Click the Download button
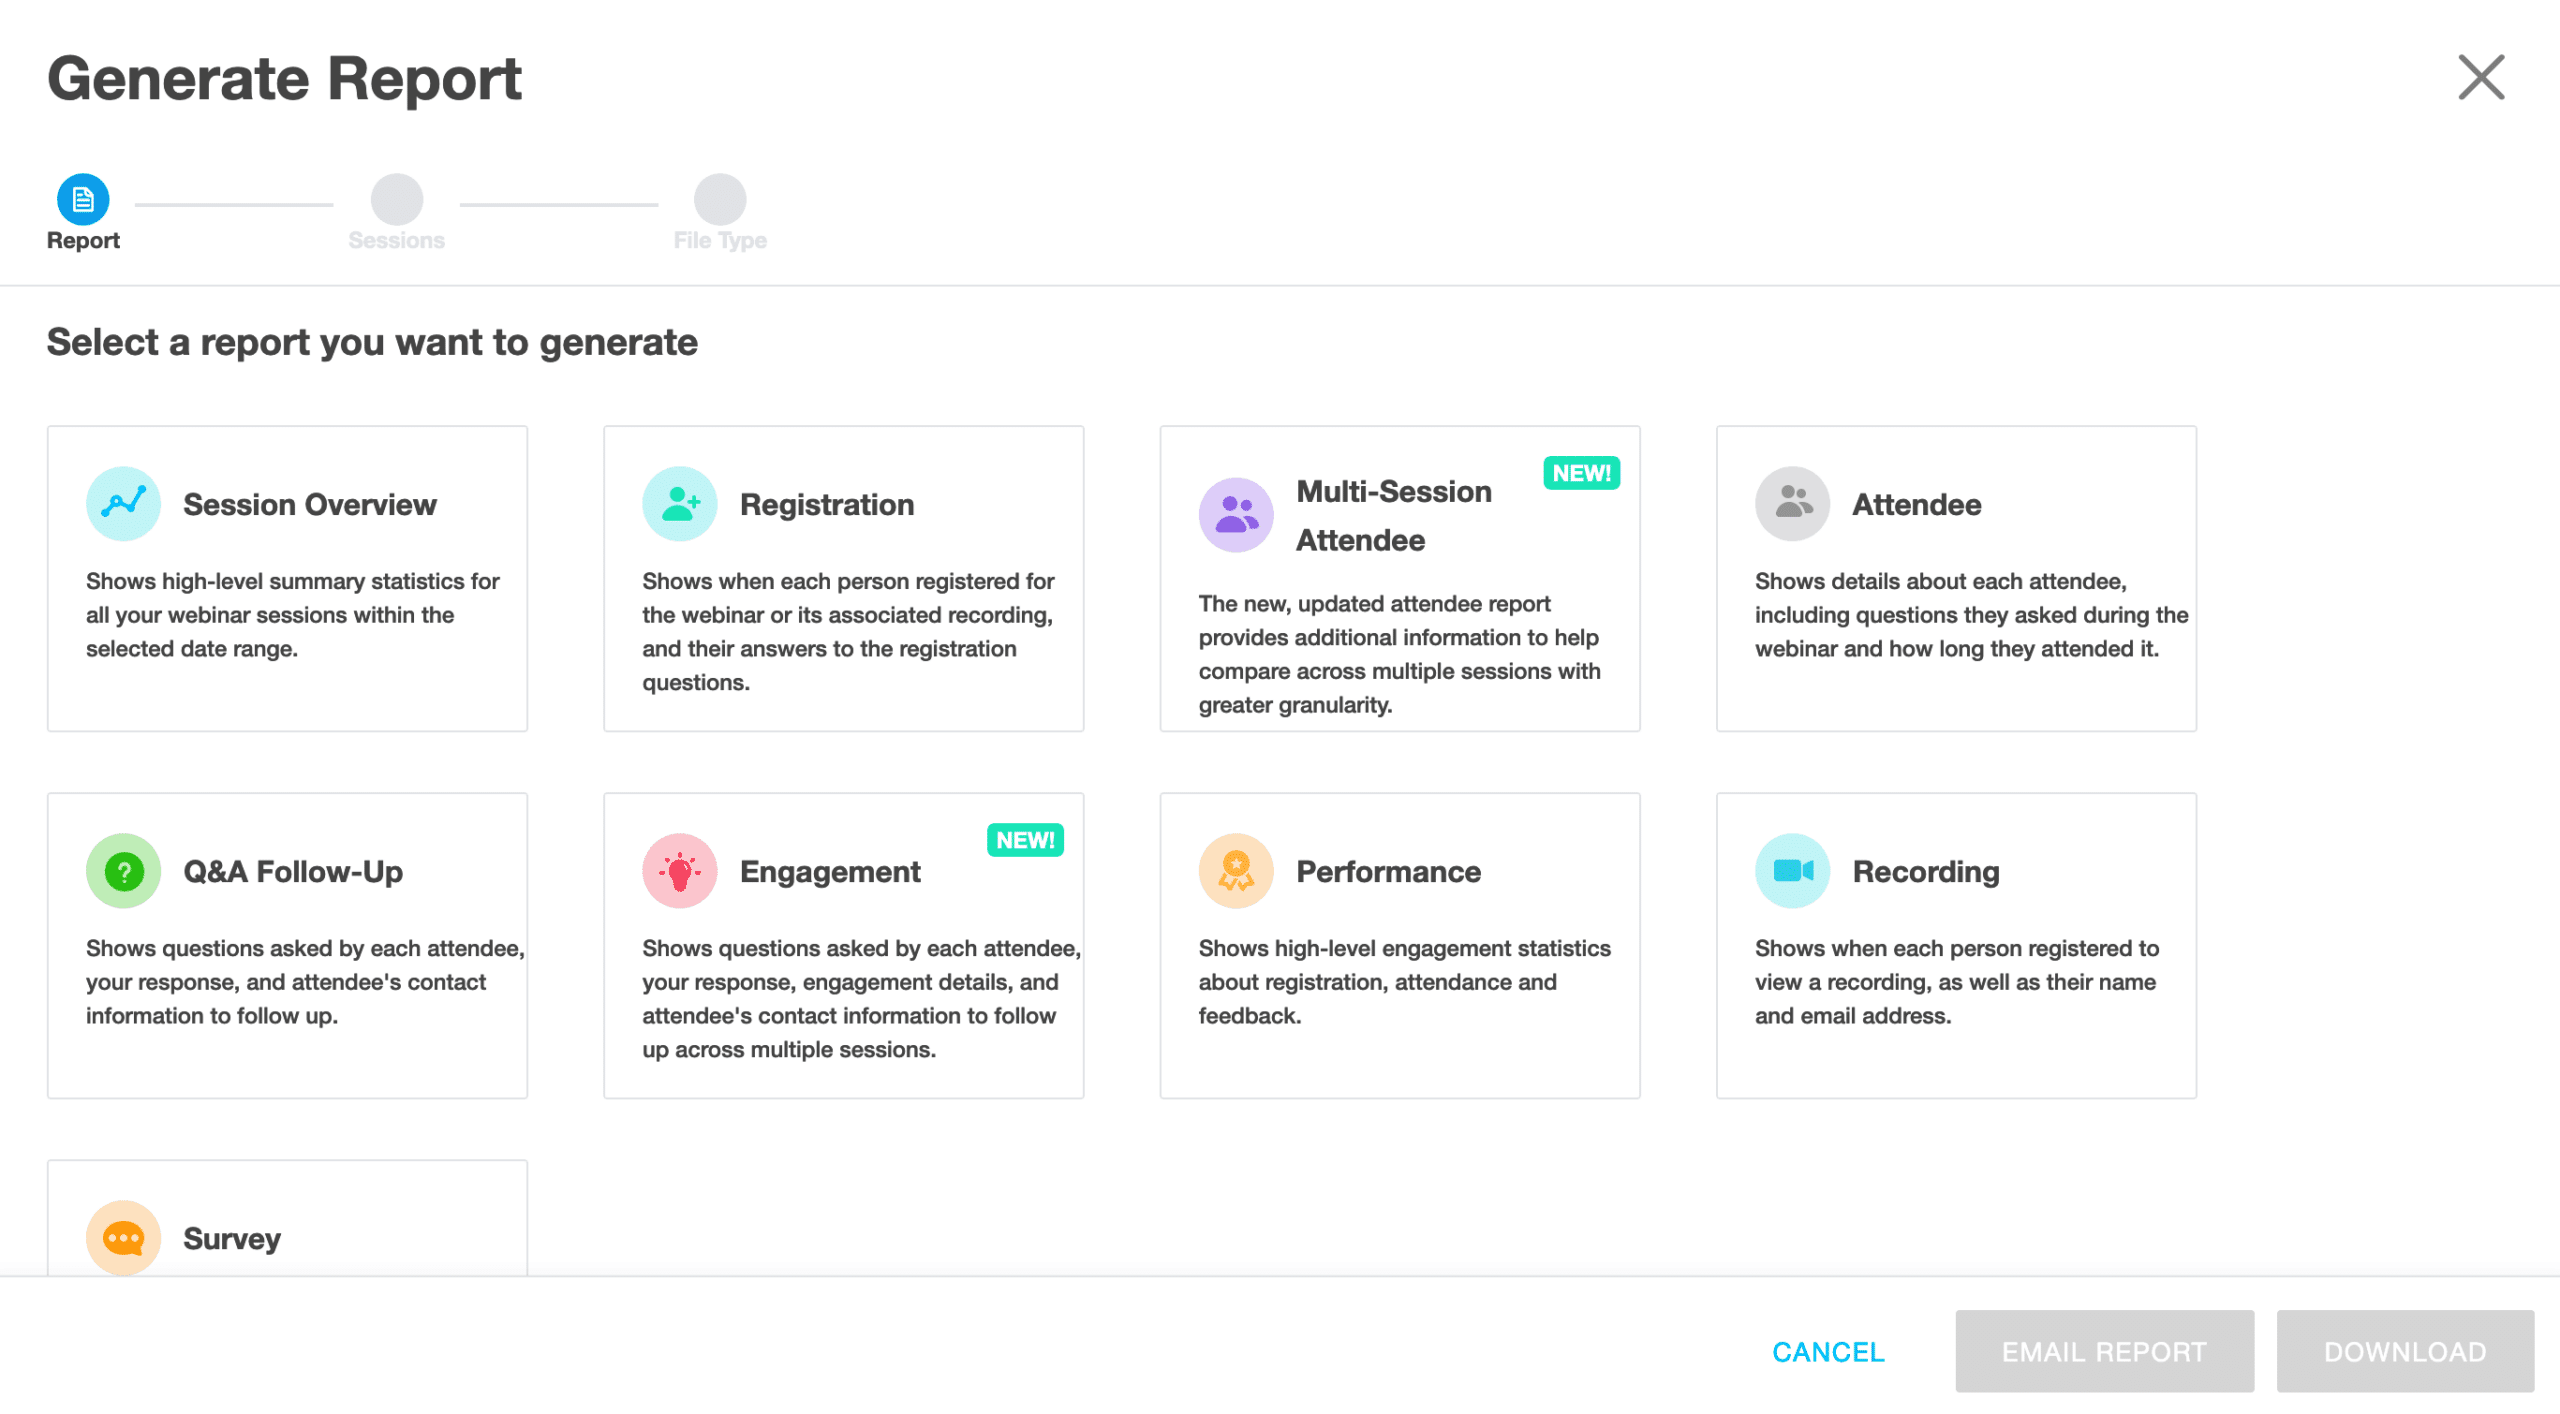Image resolution: width=2560 pixels, height=1414 pixels. click(x=2405, y=1351)
